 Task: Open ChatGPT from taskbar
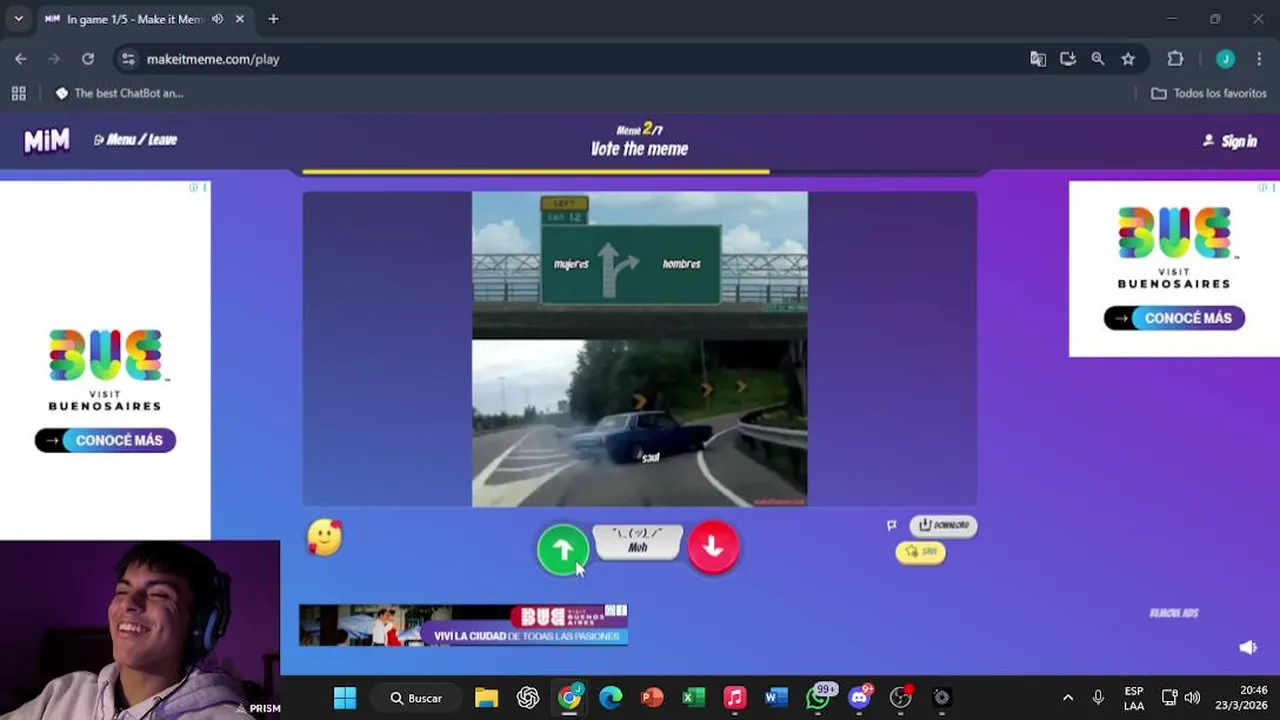pyautogui.click(x=528, y=698)
